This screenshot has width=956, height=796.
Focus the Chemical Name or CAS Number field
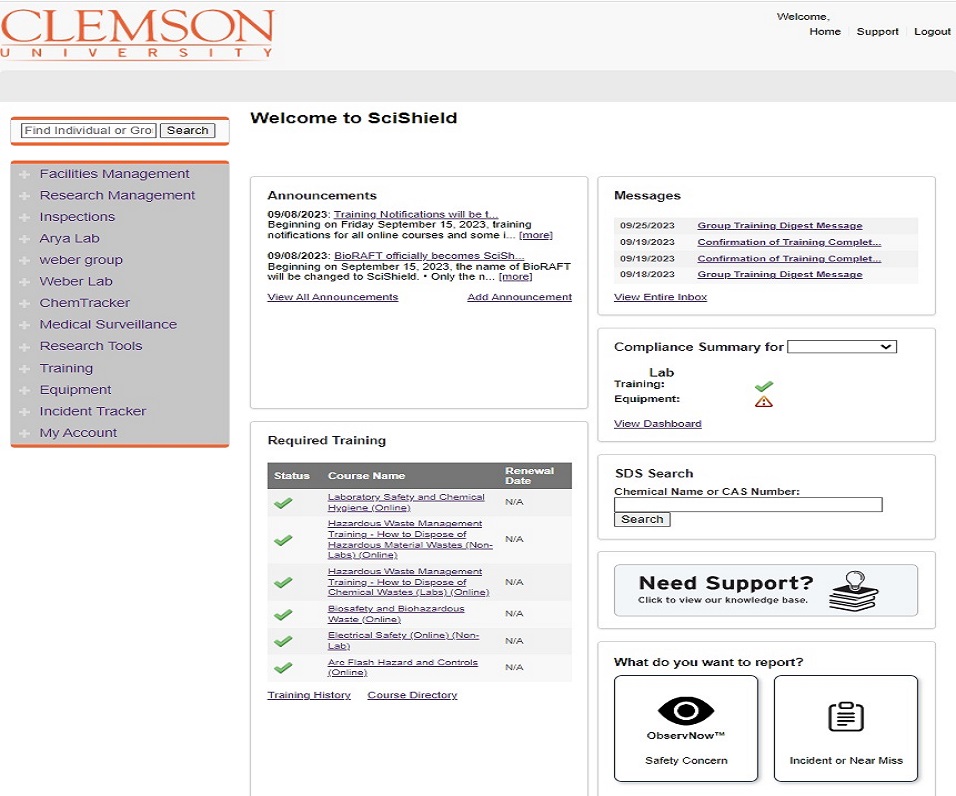coord(748,504)
